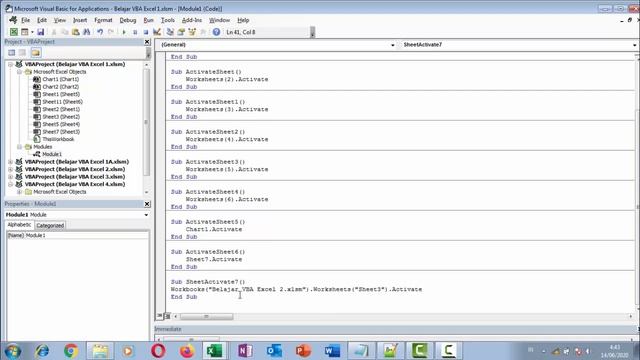640x360 pixels.
Task: Switch to Procedure View button in code pane
Action: pos(160,316)
